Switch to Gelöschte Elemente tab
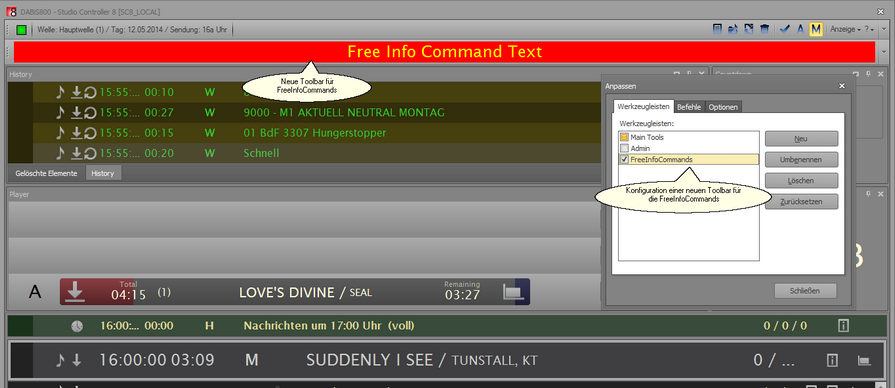 tap(47, 173)
